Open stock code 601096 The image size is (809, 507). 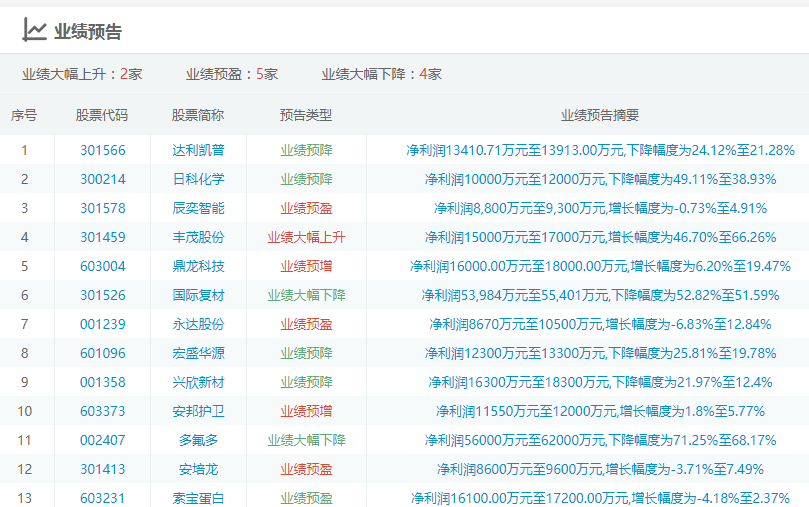click(x=103, y=353)
